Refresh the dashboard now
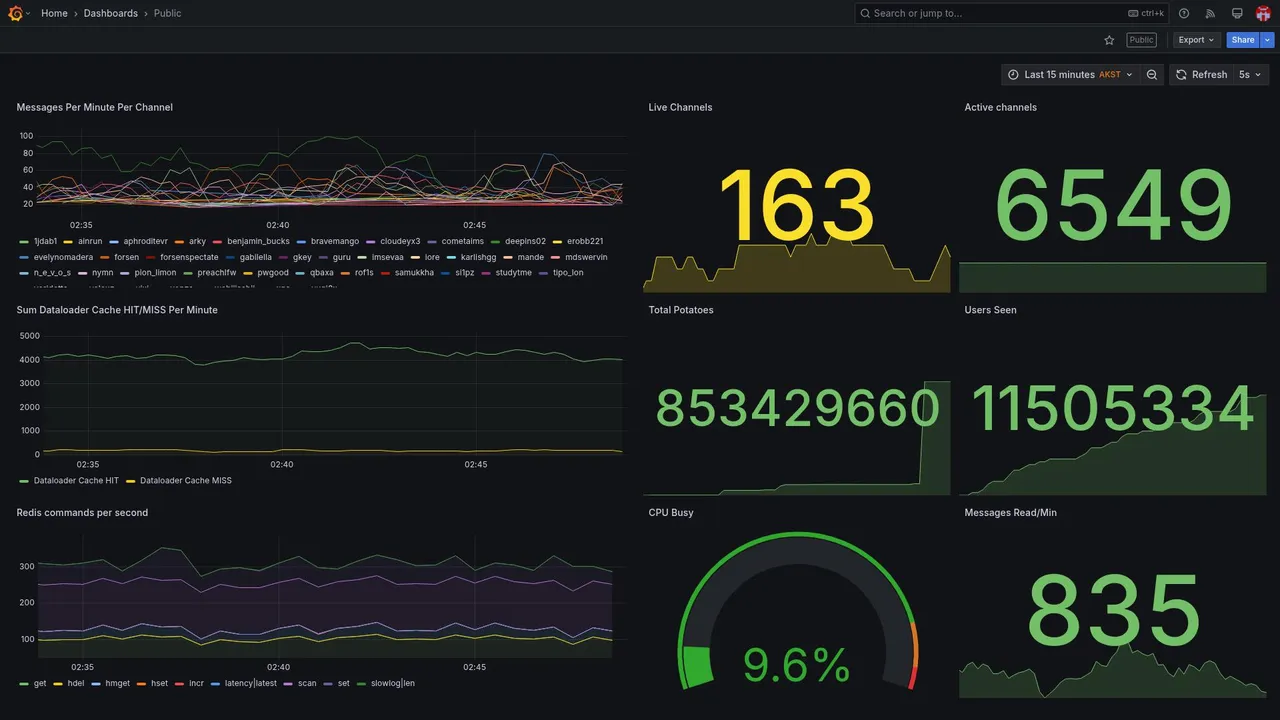Viewport: 1280px width, 720px height. point(1201,75)
